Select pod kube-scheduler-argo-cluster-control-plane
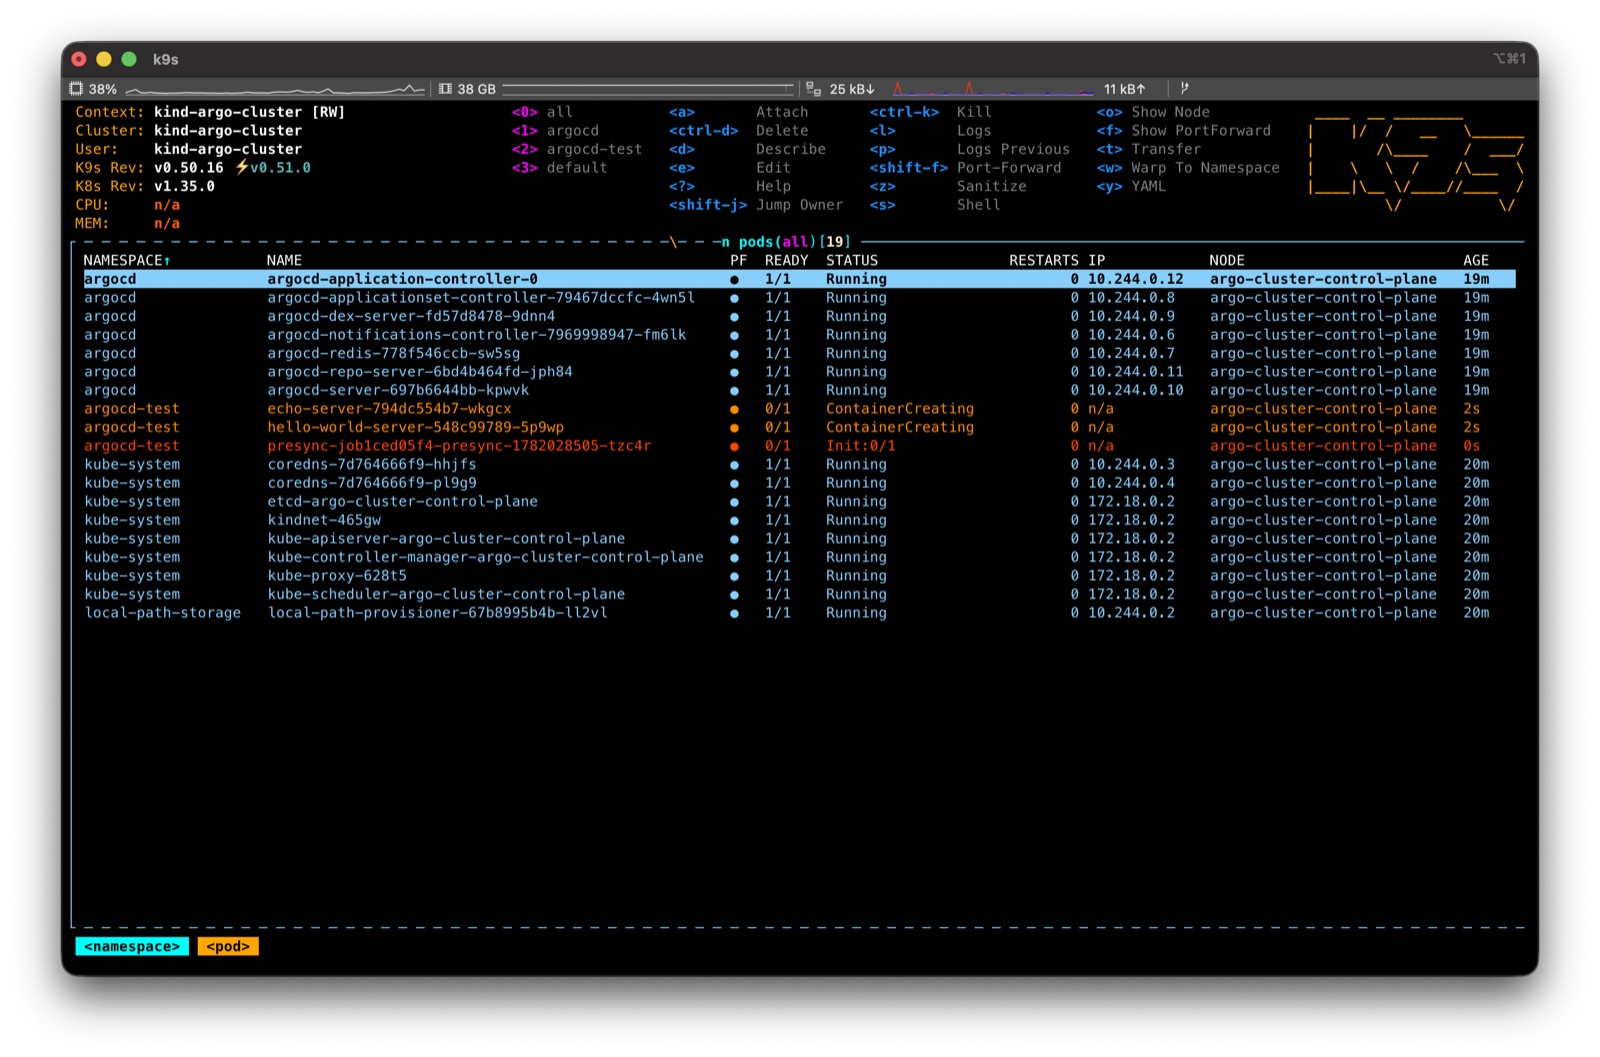Viewport: 1600px width, 1057px height. tap(799, 594)
